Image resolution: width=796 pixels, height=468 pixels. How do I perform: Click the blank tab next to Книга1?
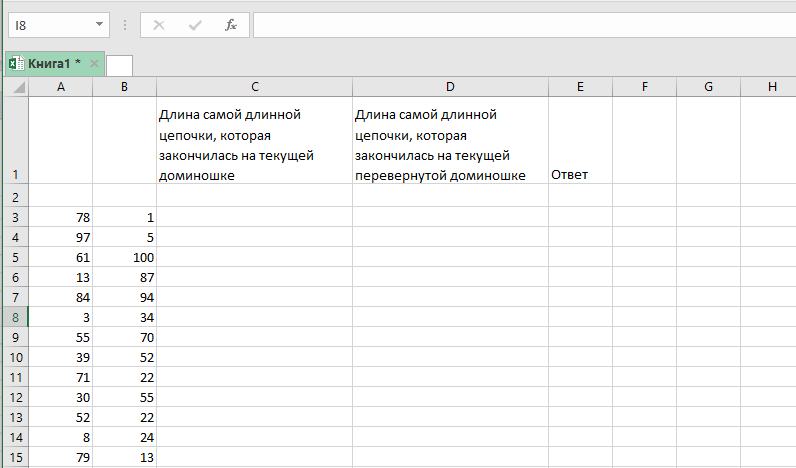point(119,65)
